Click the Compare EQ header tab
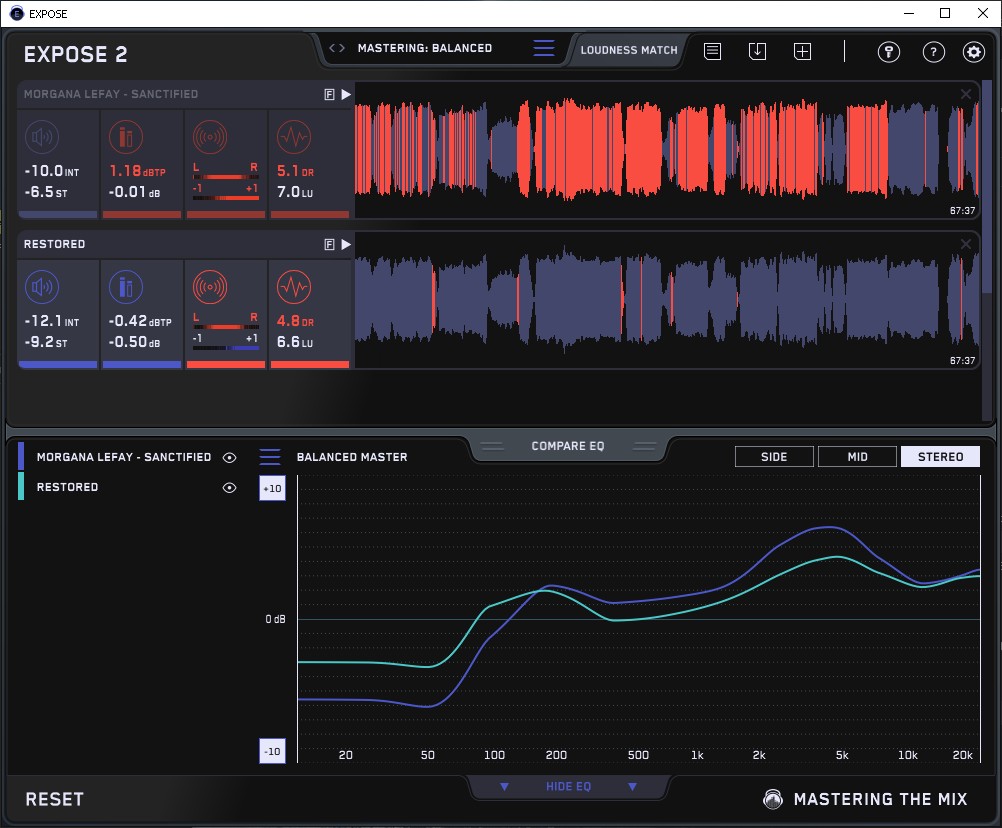Viewport: 1002px width, 828px height. (567, 446)
